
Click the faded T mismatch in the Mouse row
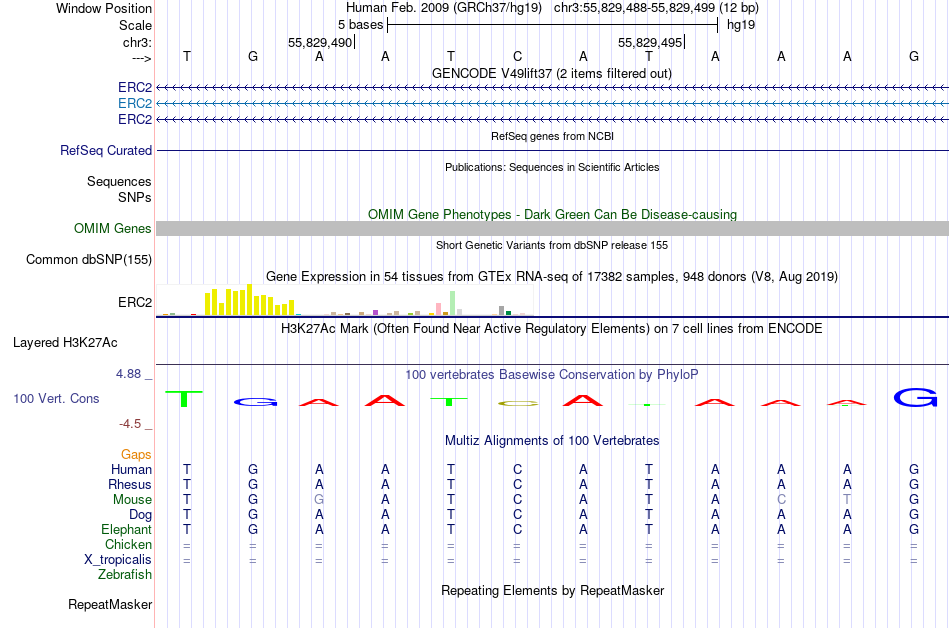[847, 500]
